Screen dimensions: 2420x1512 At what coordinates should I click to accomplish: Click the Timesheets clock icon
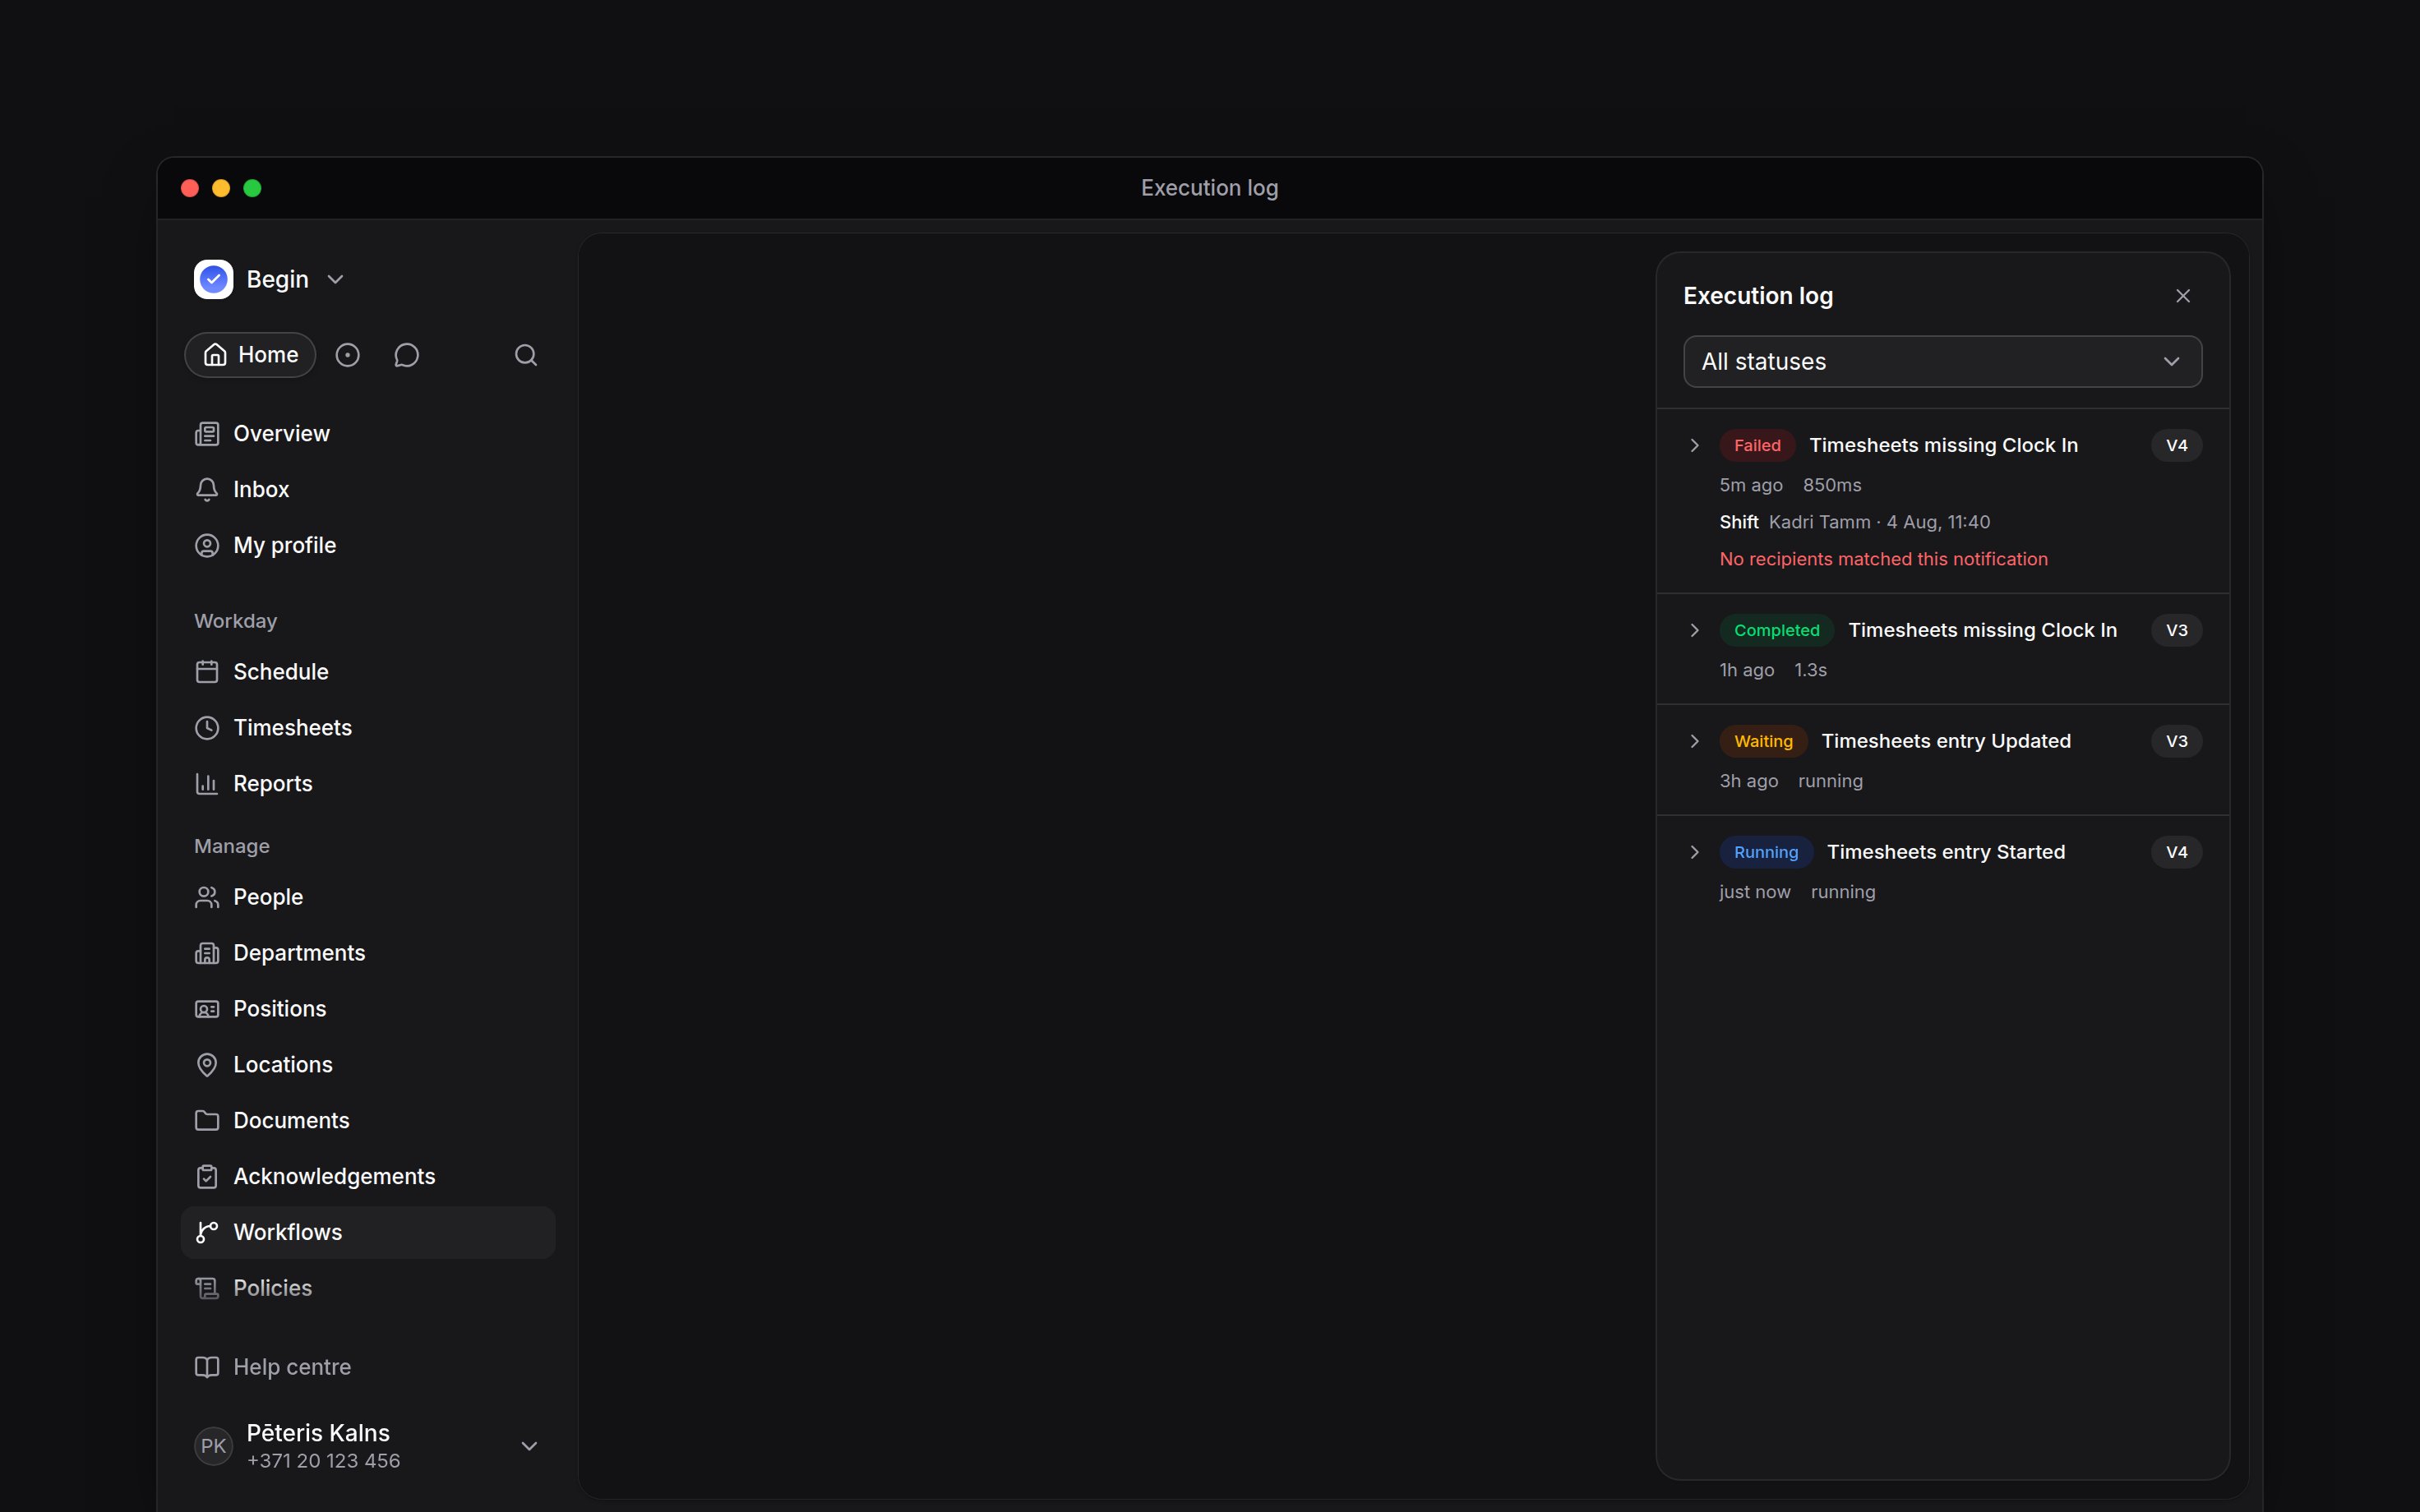[x=207, y=728]
